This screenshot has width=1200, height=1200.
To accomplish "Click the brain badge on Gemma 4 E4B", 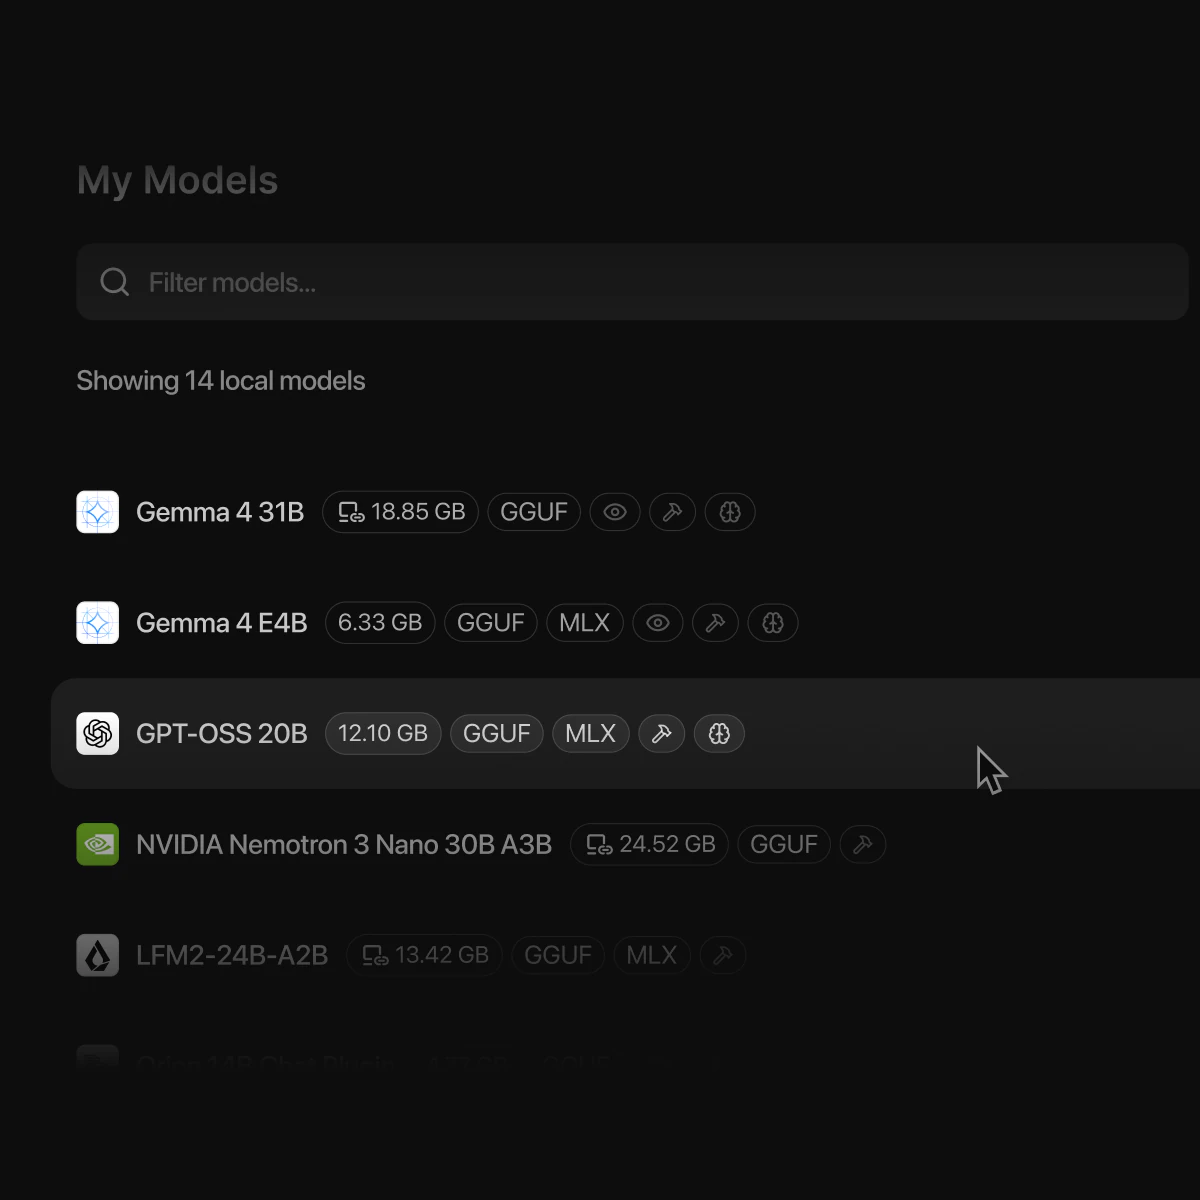I will tap(773, 623).
